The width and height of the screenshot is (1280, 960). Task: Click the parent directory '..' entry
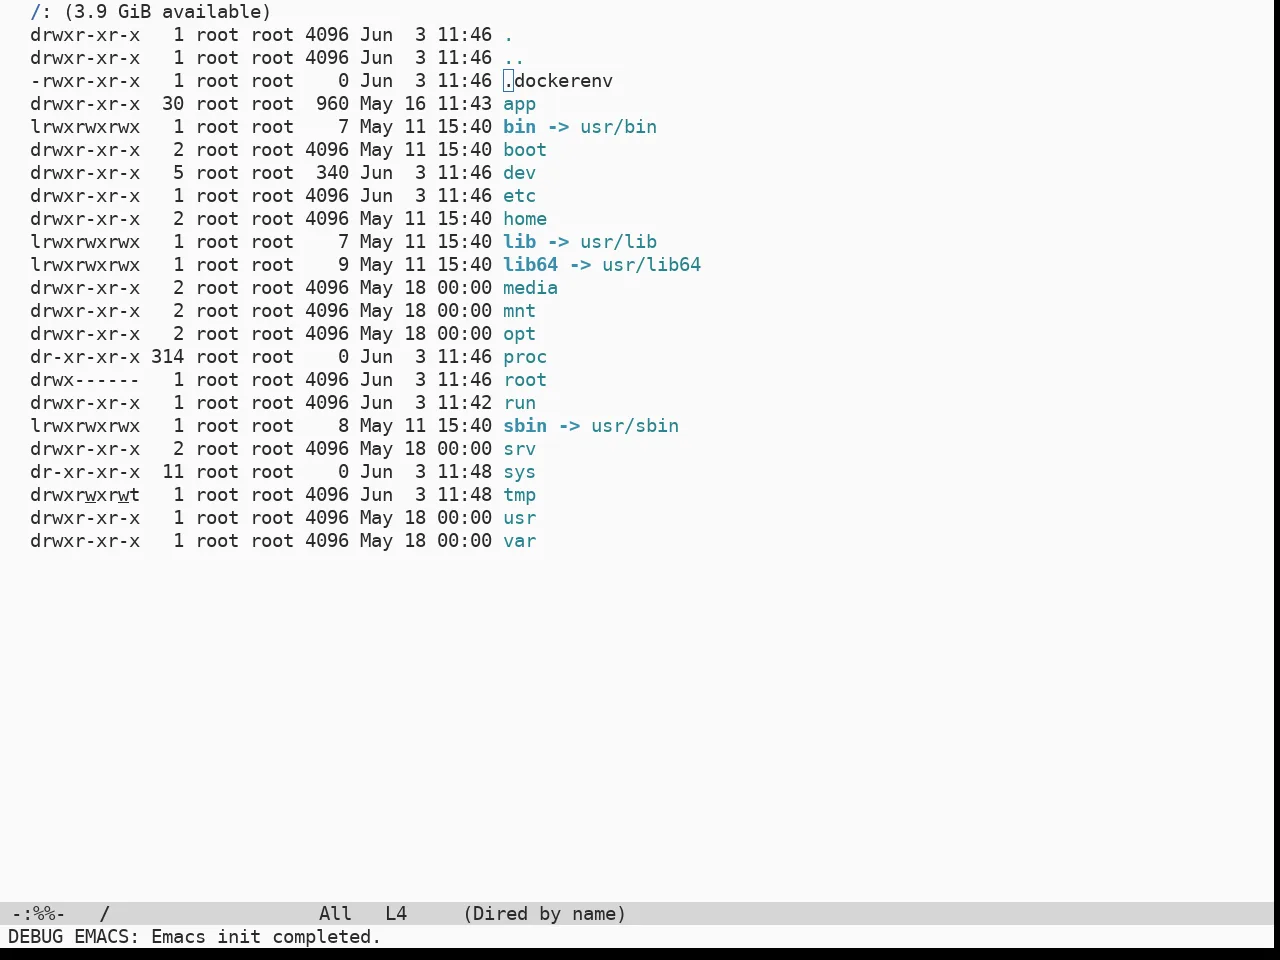[x=514, y=58]
